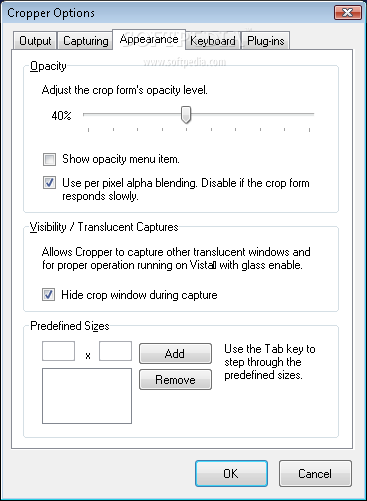Close the Cropper Options window
Image resolution: width=367 pixels, height=501 pixels.
point(348,13)
